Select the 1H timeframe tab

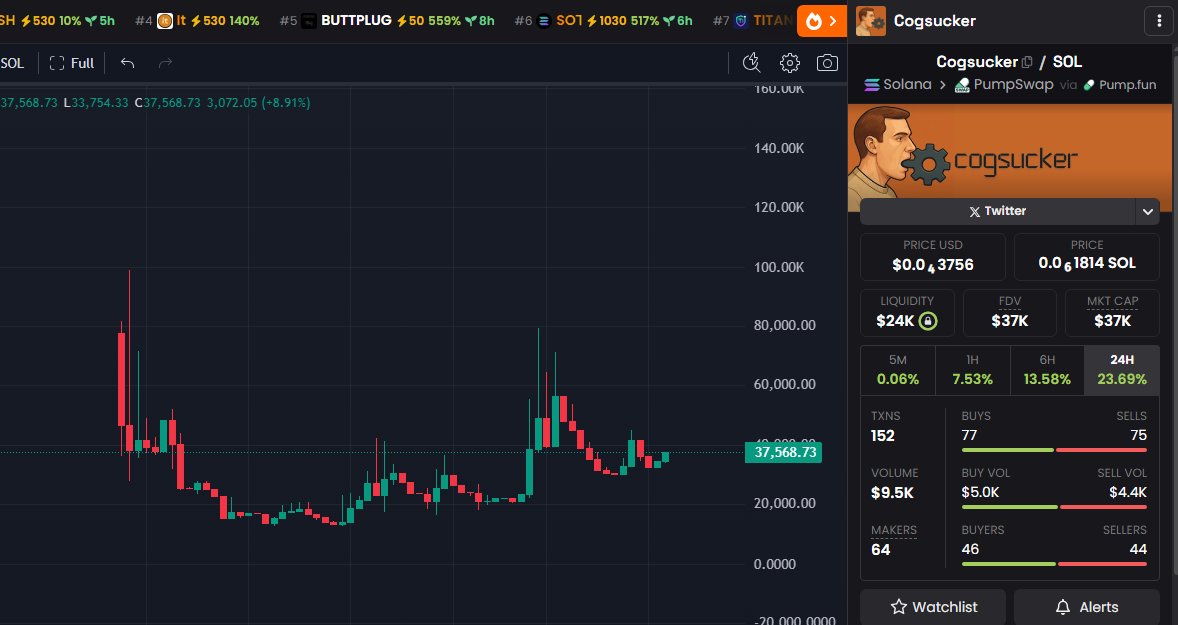click(972, 370)
